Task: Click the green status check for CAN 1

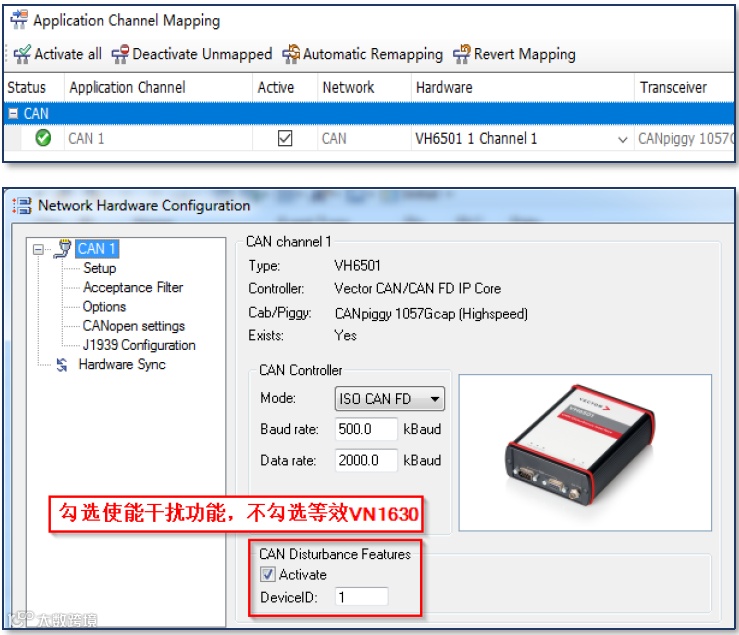Action: click(x=43, y=138)
